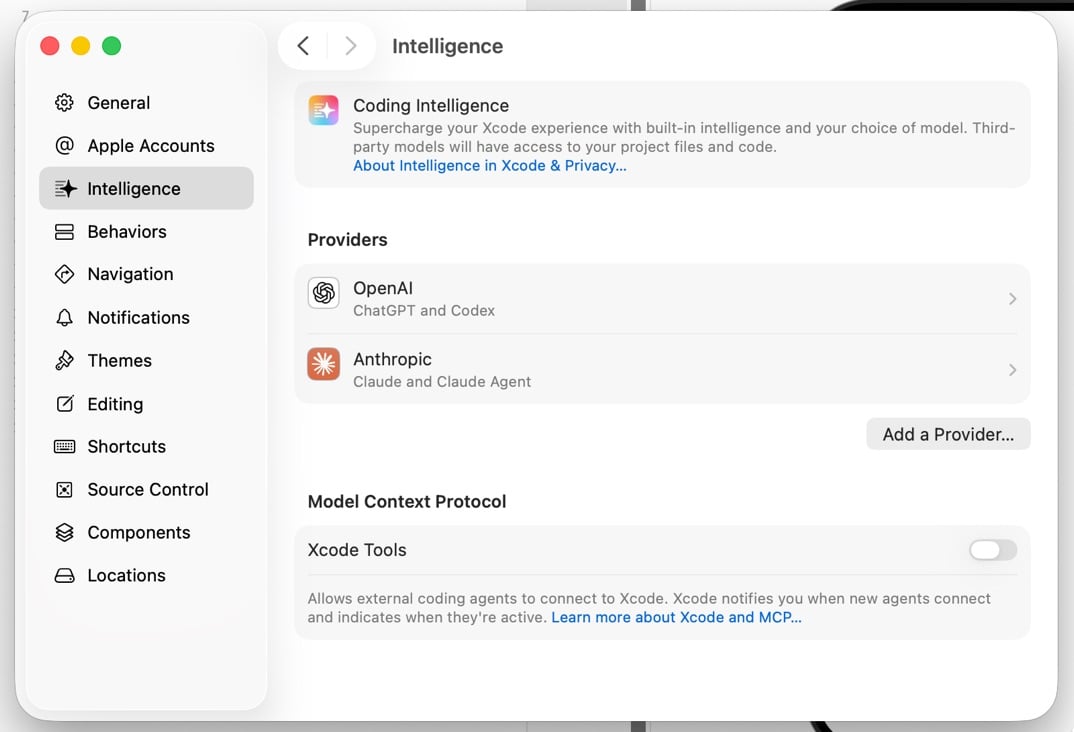This screenshot has height=732, width=1074.
Task: Click the OpenAI logo icon
Action: [323, 293]
